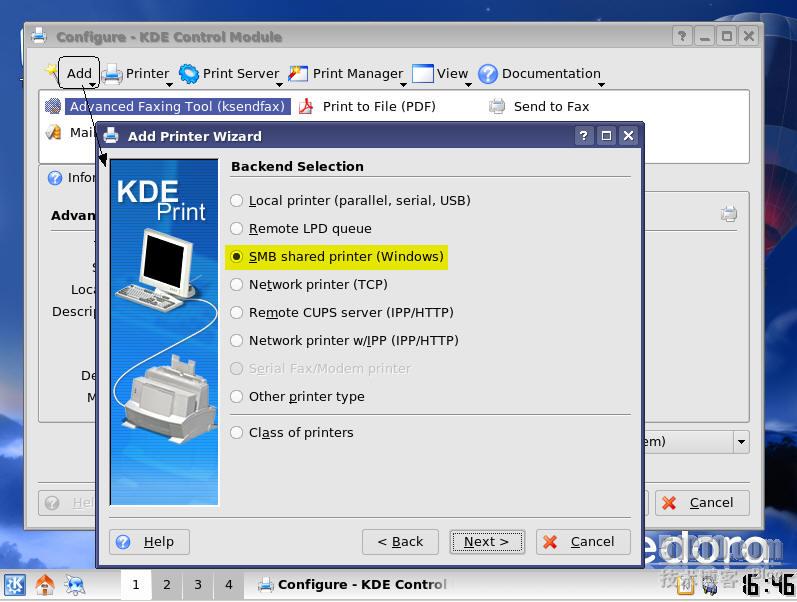The height and width of the screenshot is (602, 797).
Task: Click the Mail printer icon in list
Action: pos(53,133)
